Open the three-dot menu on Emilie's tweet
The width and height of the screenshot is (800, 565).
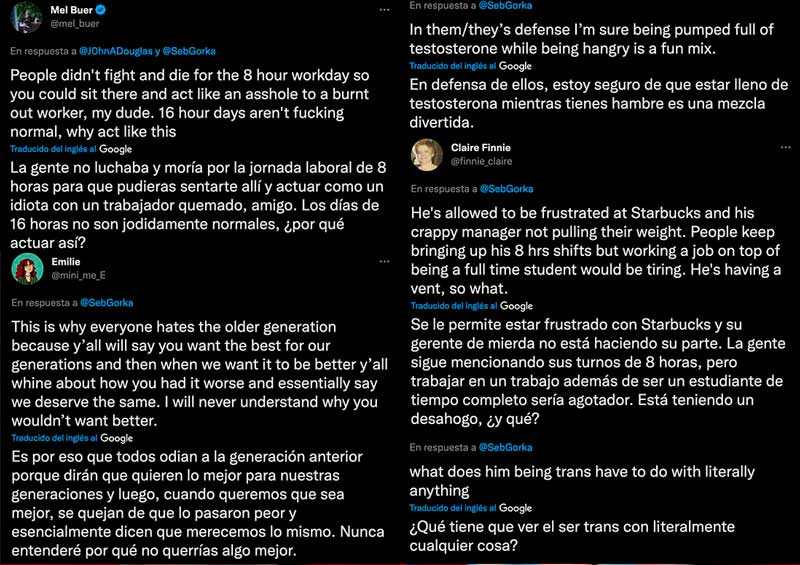pos(385,262)
